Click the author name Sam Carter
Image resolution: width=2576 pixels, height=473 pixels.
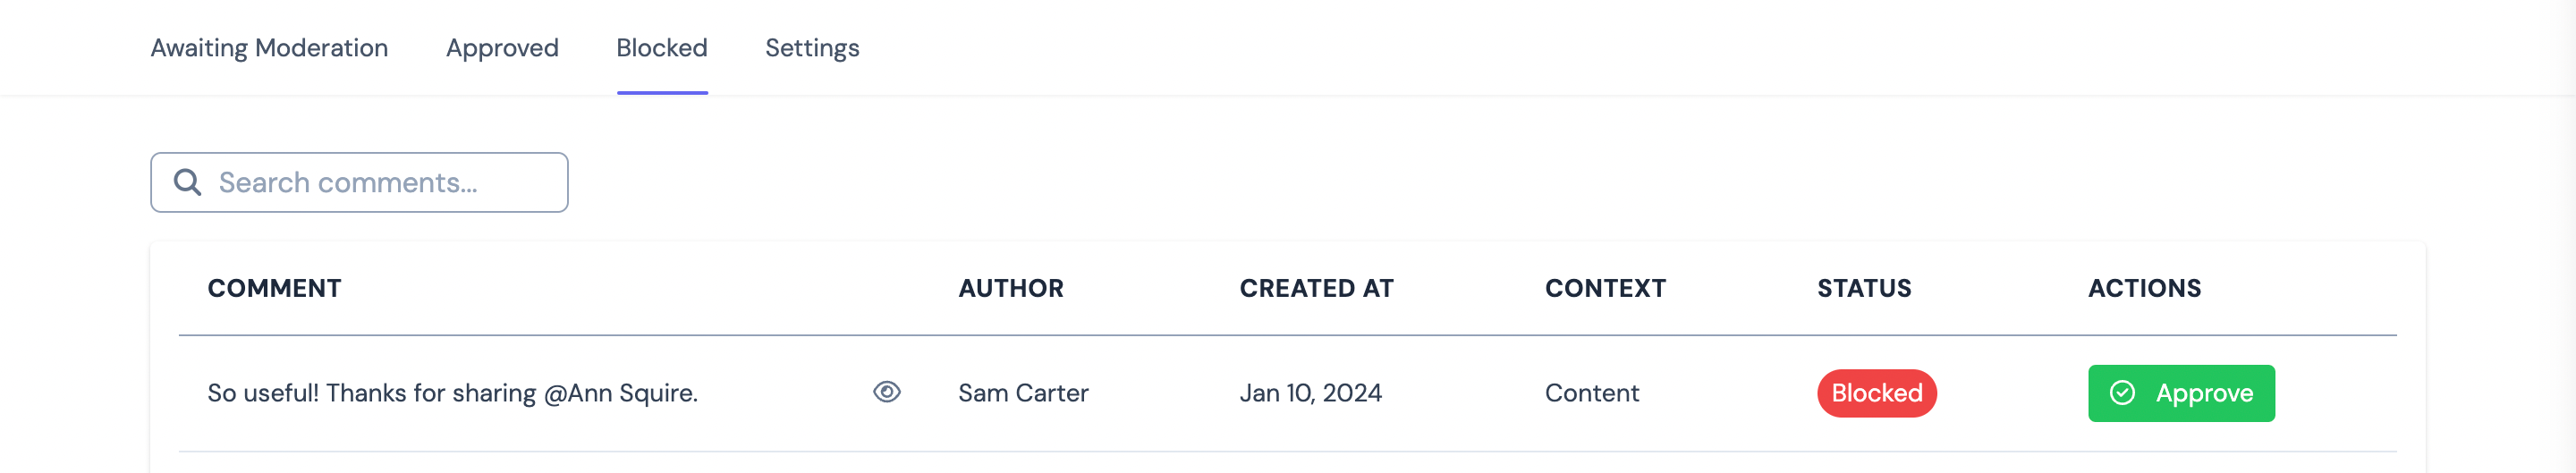tap(1023, 393)
